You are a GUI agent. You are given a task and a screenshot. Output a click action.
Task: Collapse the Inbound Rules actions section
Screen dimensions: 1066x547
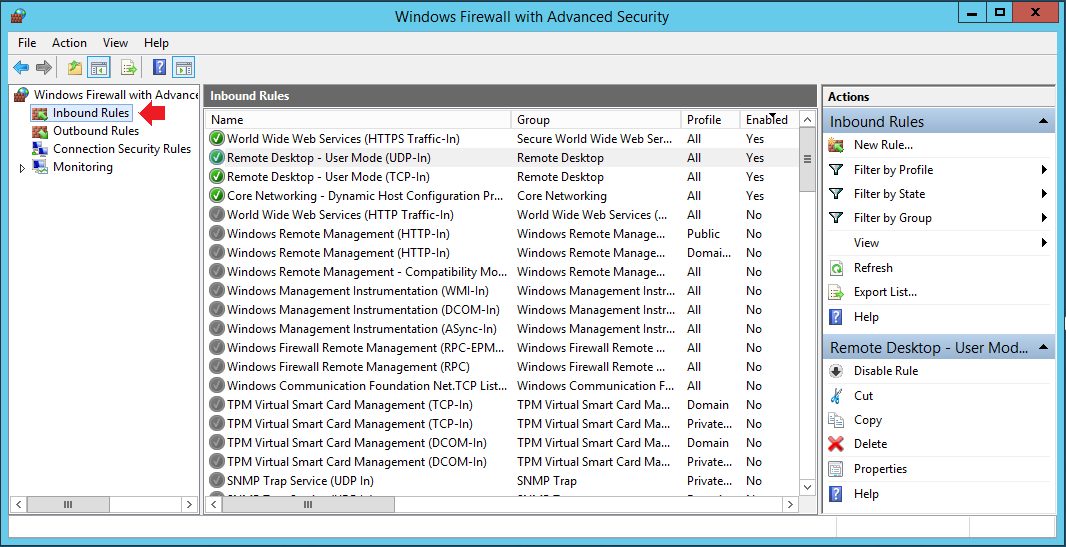tap(1043, 121)
